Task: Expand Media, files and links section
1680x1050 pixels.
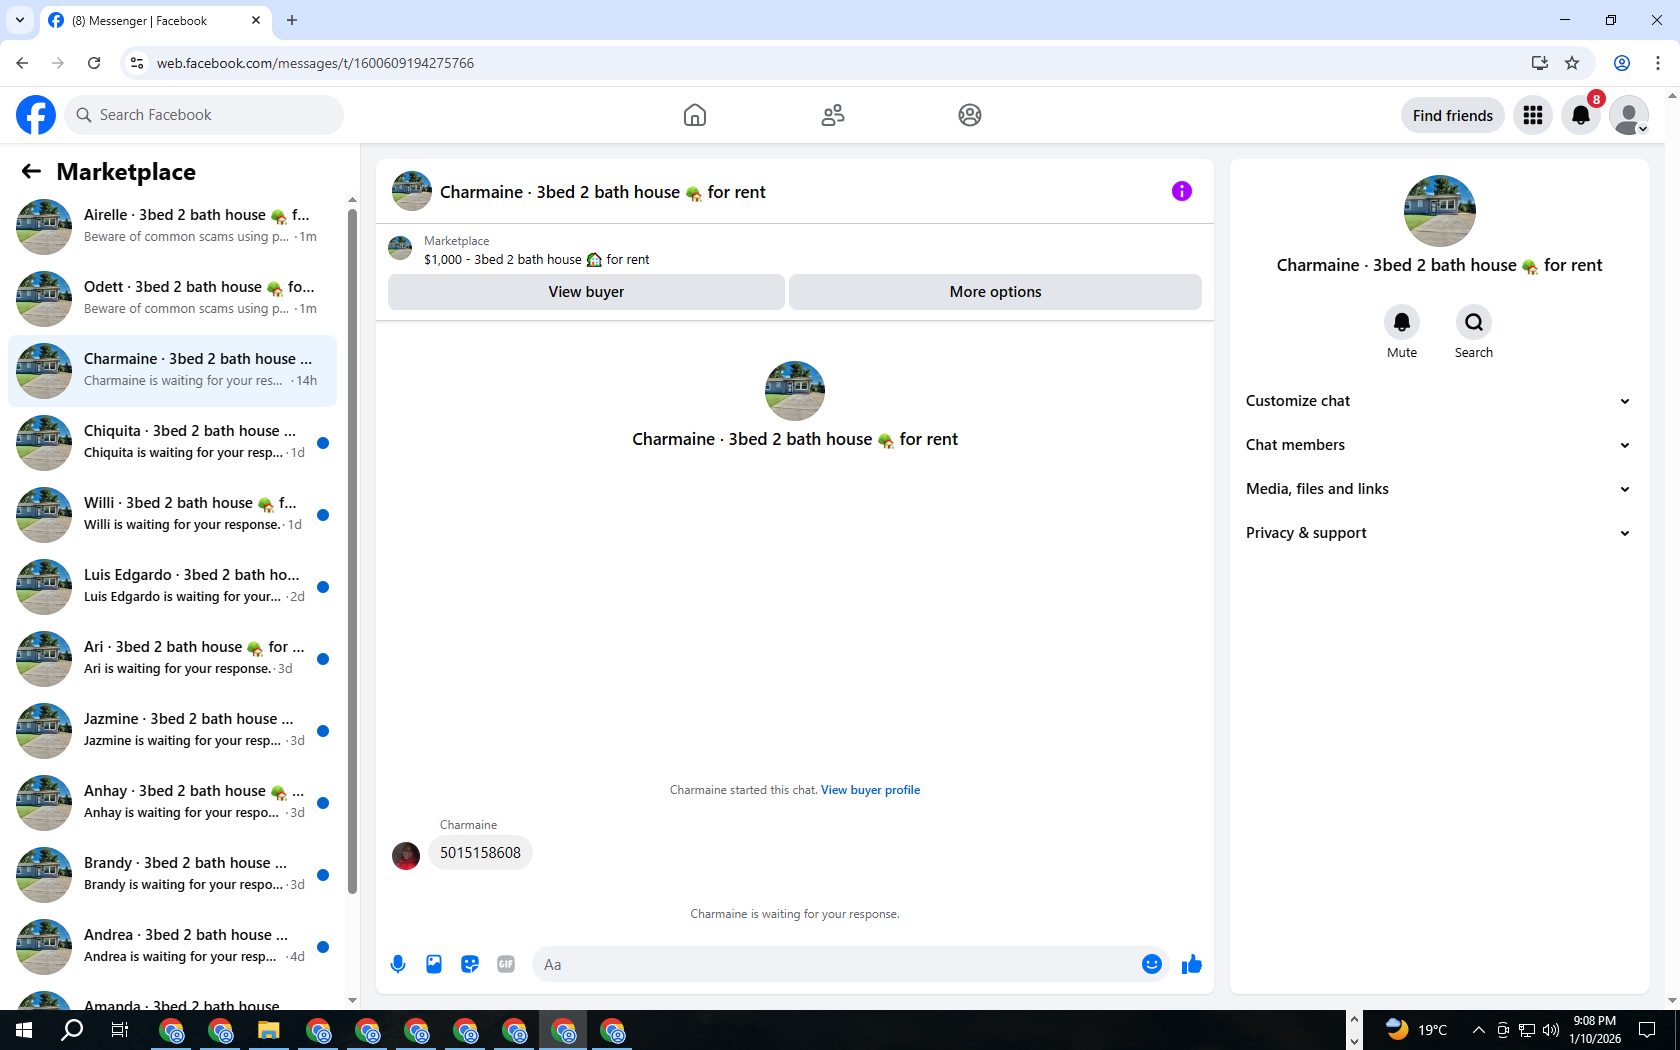Action: [x=1439, y=489]
